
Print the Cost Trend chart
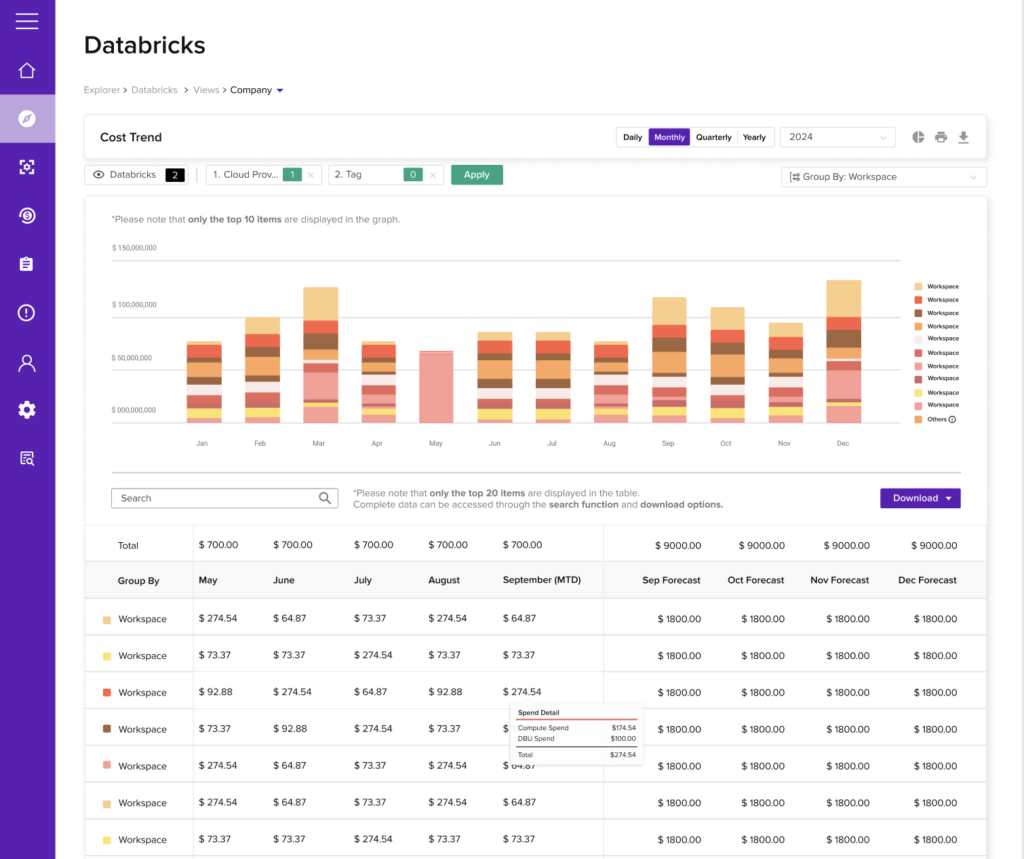coord(941,137)
